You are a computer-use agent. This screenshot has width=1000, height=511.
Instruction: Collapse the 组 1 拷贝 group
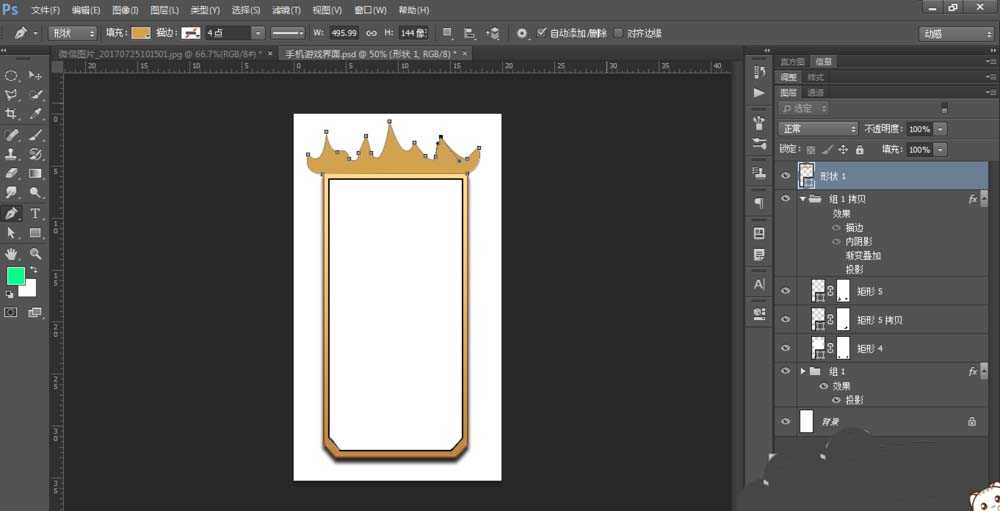(x=802, y=199)
